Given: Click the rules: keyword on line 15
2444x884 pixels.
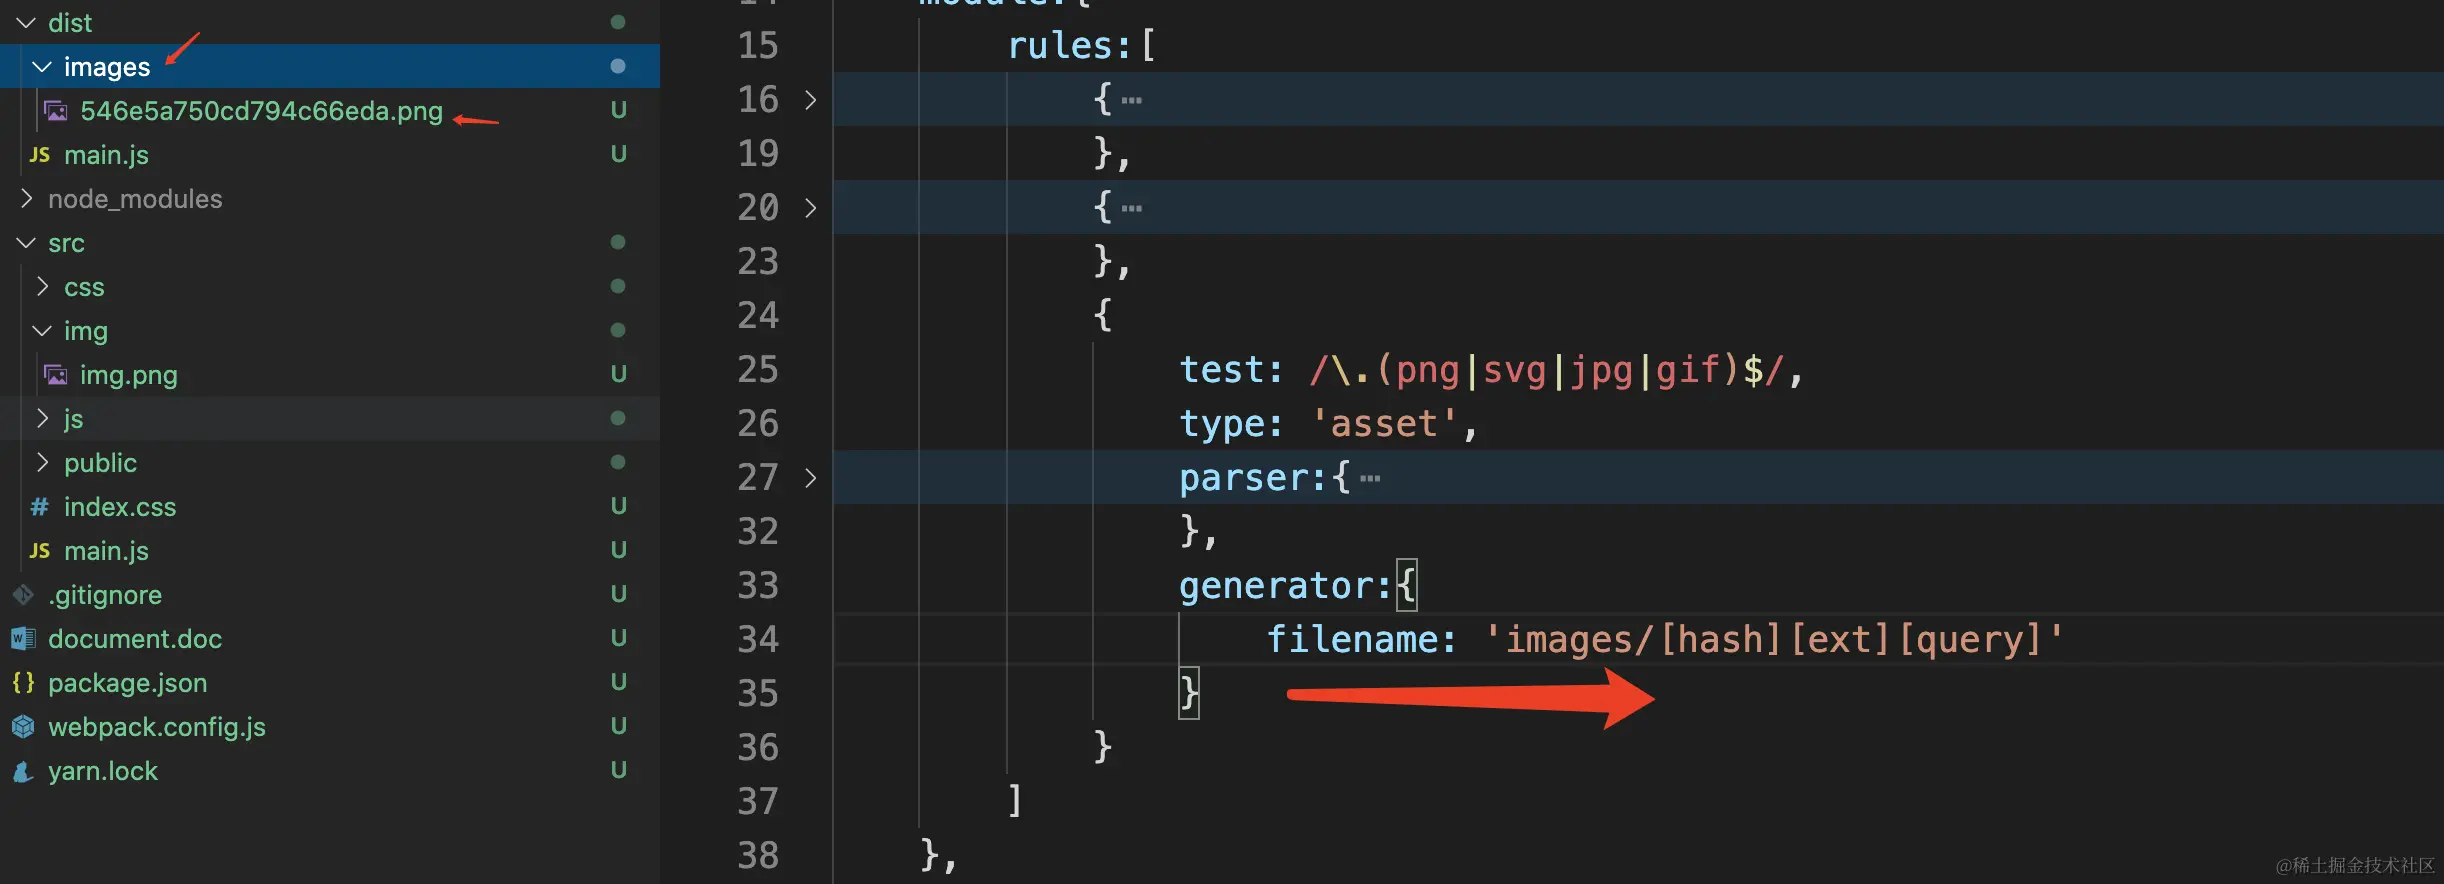Looking at the screenshot, I should (1070, 46).
